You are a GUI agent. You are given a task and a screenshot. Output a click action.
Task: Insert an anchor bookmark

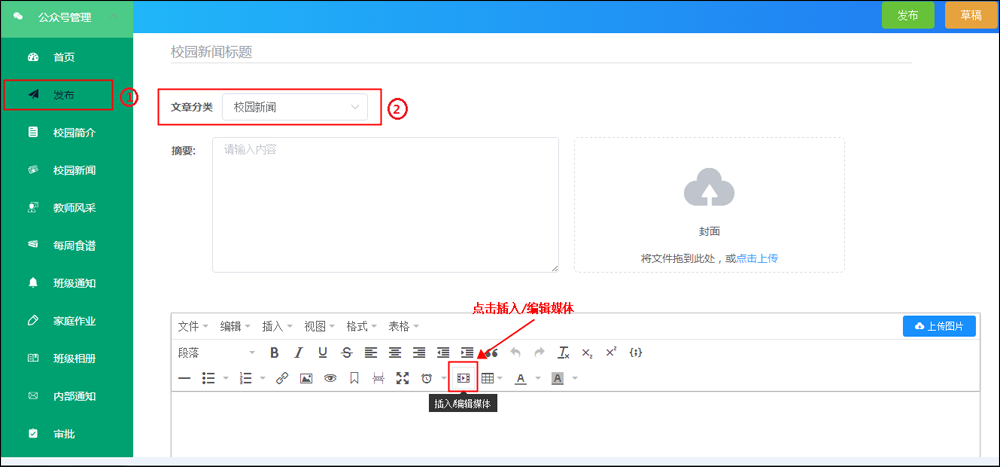pos(354,379)
